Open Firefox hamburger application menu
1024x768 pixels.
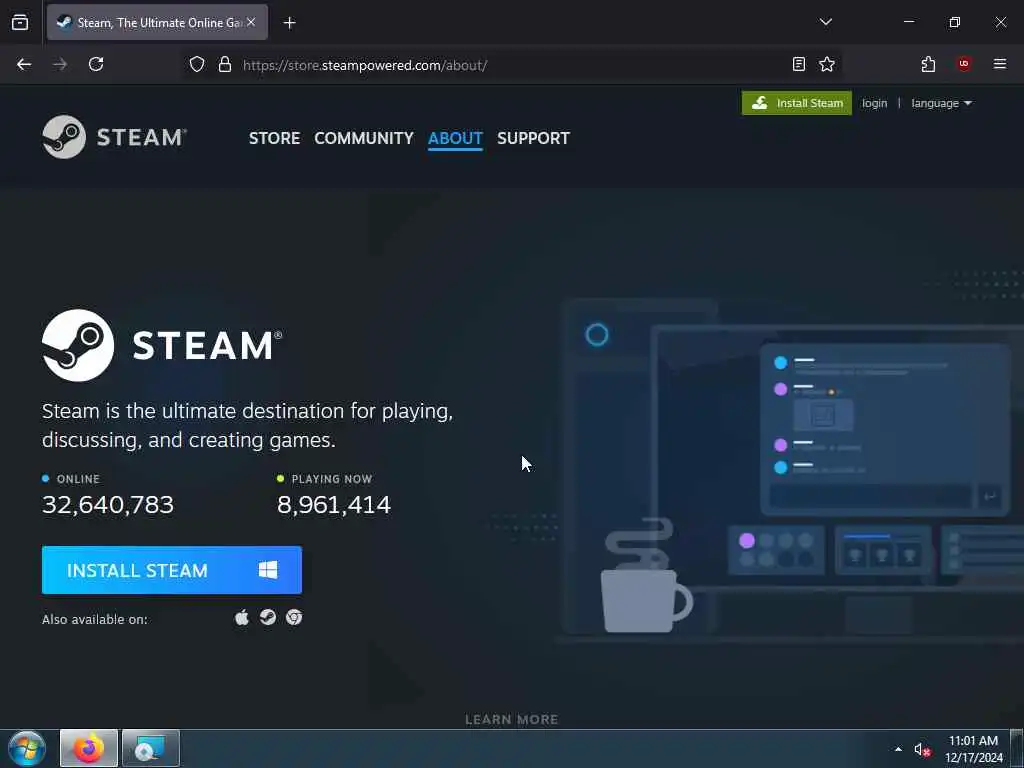coord(999,64)
